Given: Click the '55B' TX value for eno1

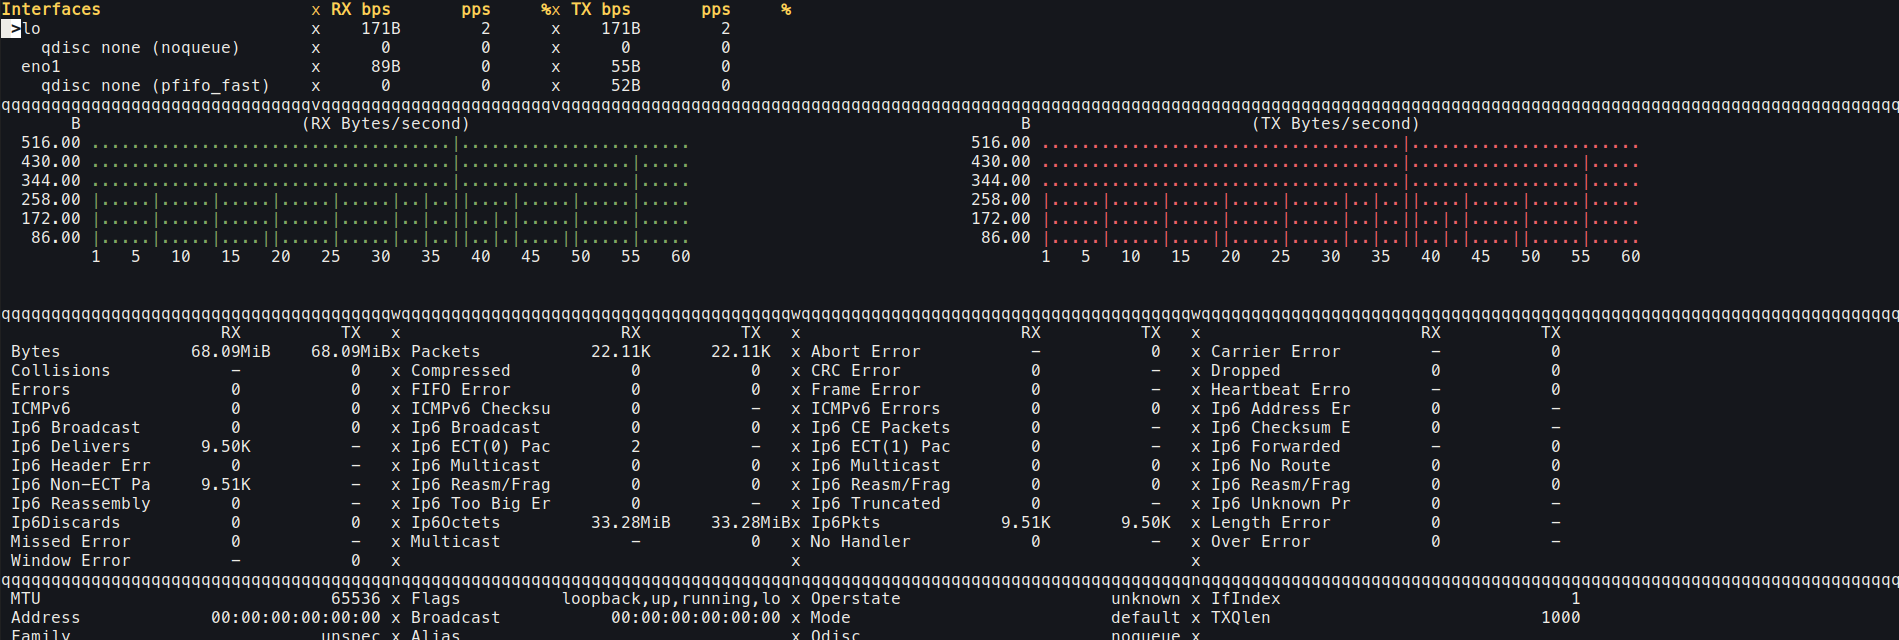Looking at the screenshot, I should pos(626,67).
